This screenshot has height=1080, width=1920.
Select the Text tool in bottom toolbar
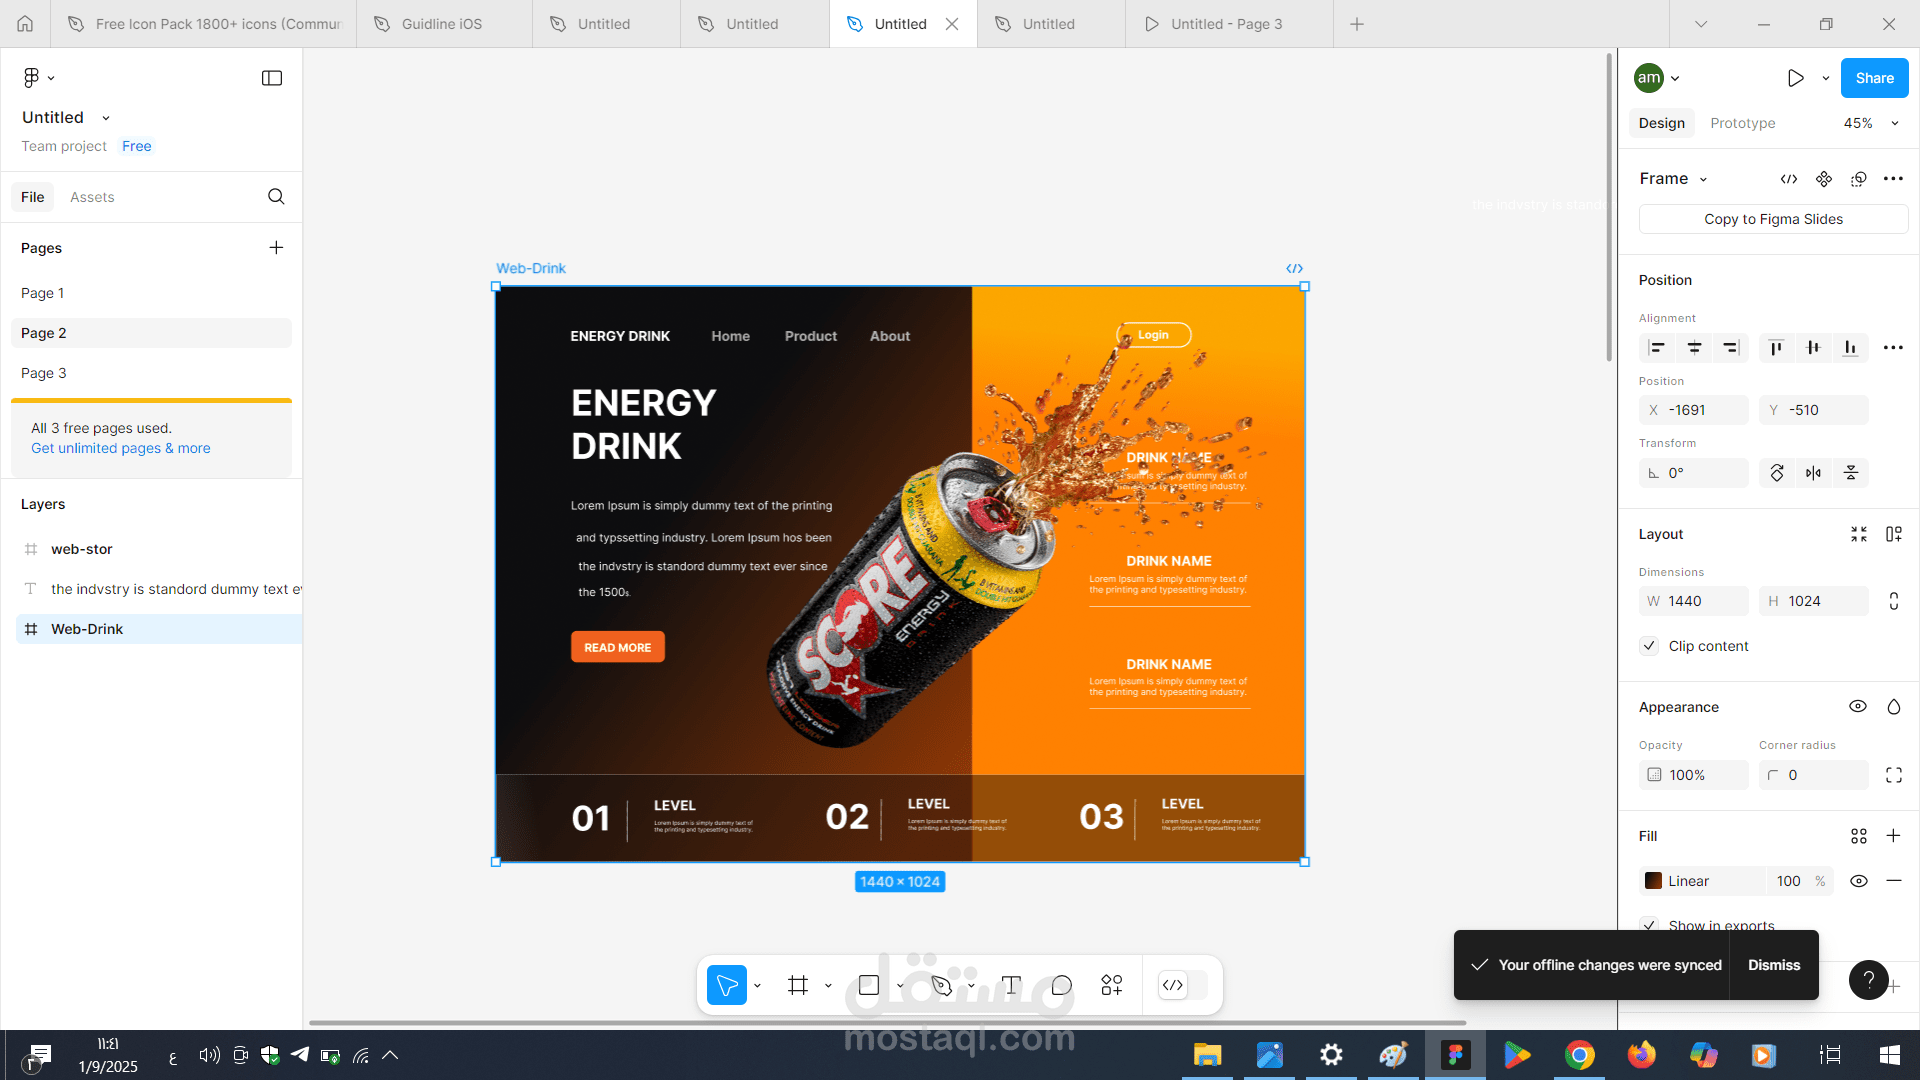pos(1011,985)
